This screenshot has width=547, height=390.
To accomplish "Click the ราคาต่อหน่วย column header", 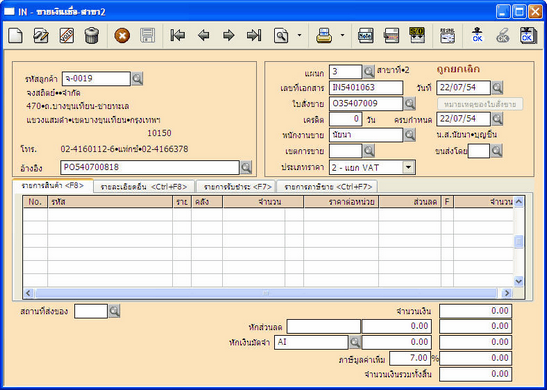I will 341,202.
